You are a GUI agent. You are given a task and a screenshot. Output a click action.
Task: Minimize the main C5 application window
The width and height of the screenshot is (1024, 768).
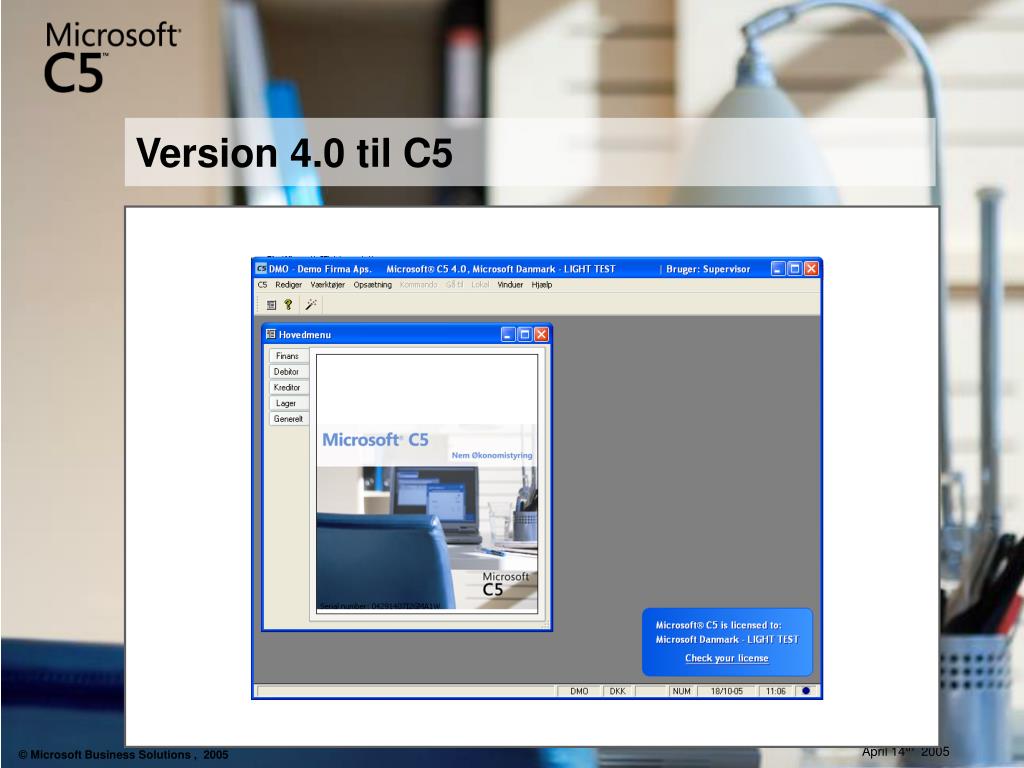pos(778,268)
